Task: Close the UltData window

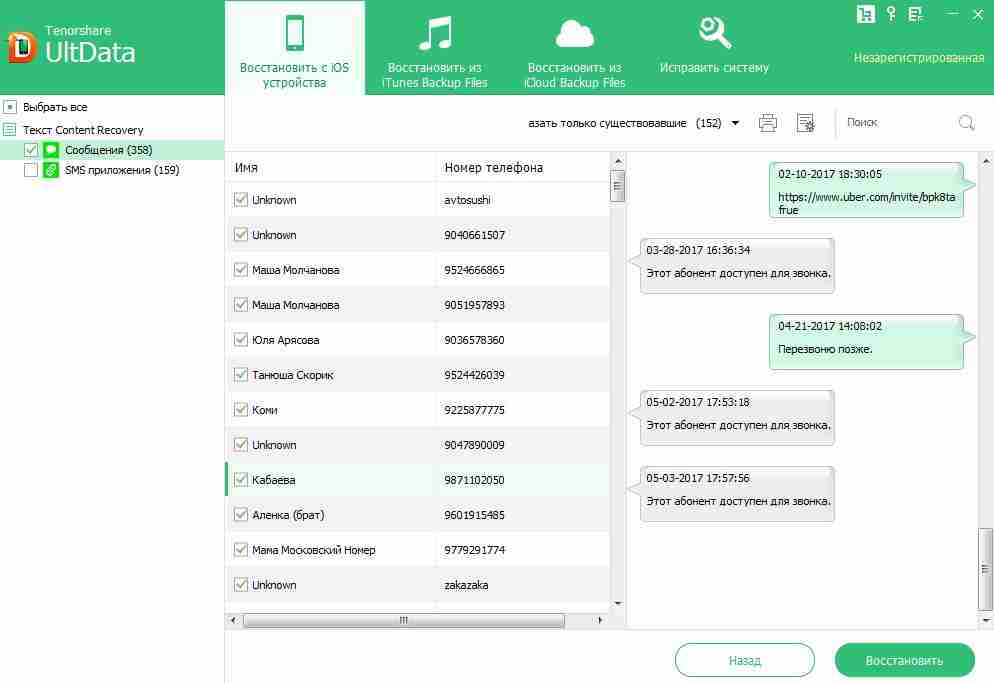Action: (x=978, y=14)
